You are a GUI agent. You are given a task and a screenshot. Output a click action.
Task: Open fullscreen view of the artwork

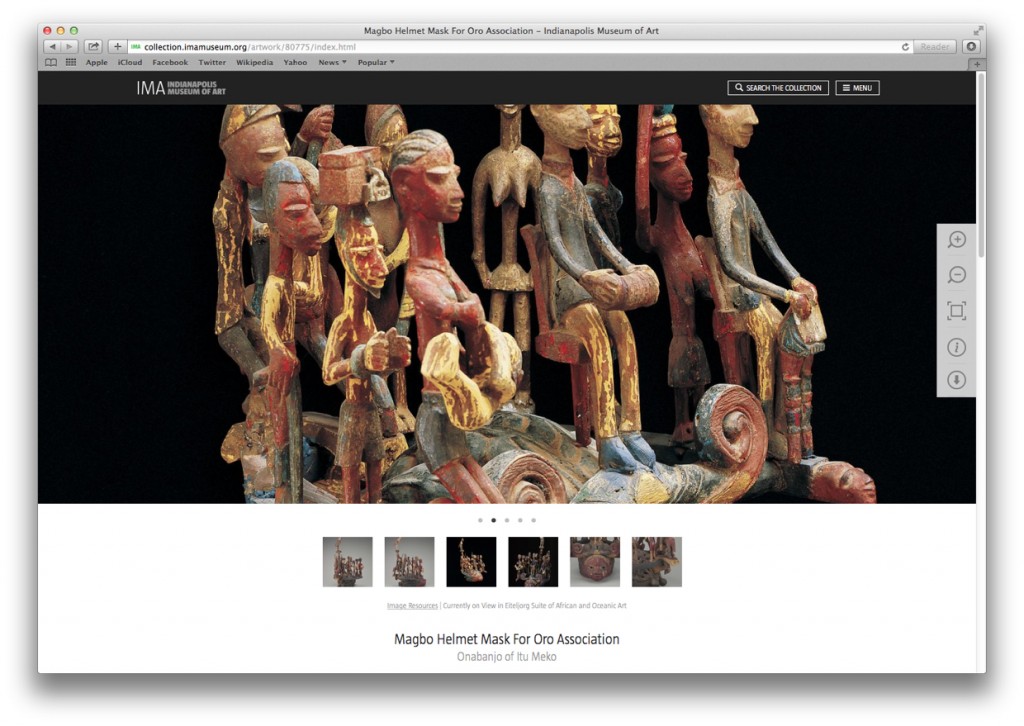957,311
